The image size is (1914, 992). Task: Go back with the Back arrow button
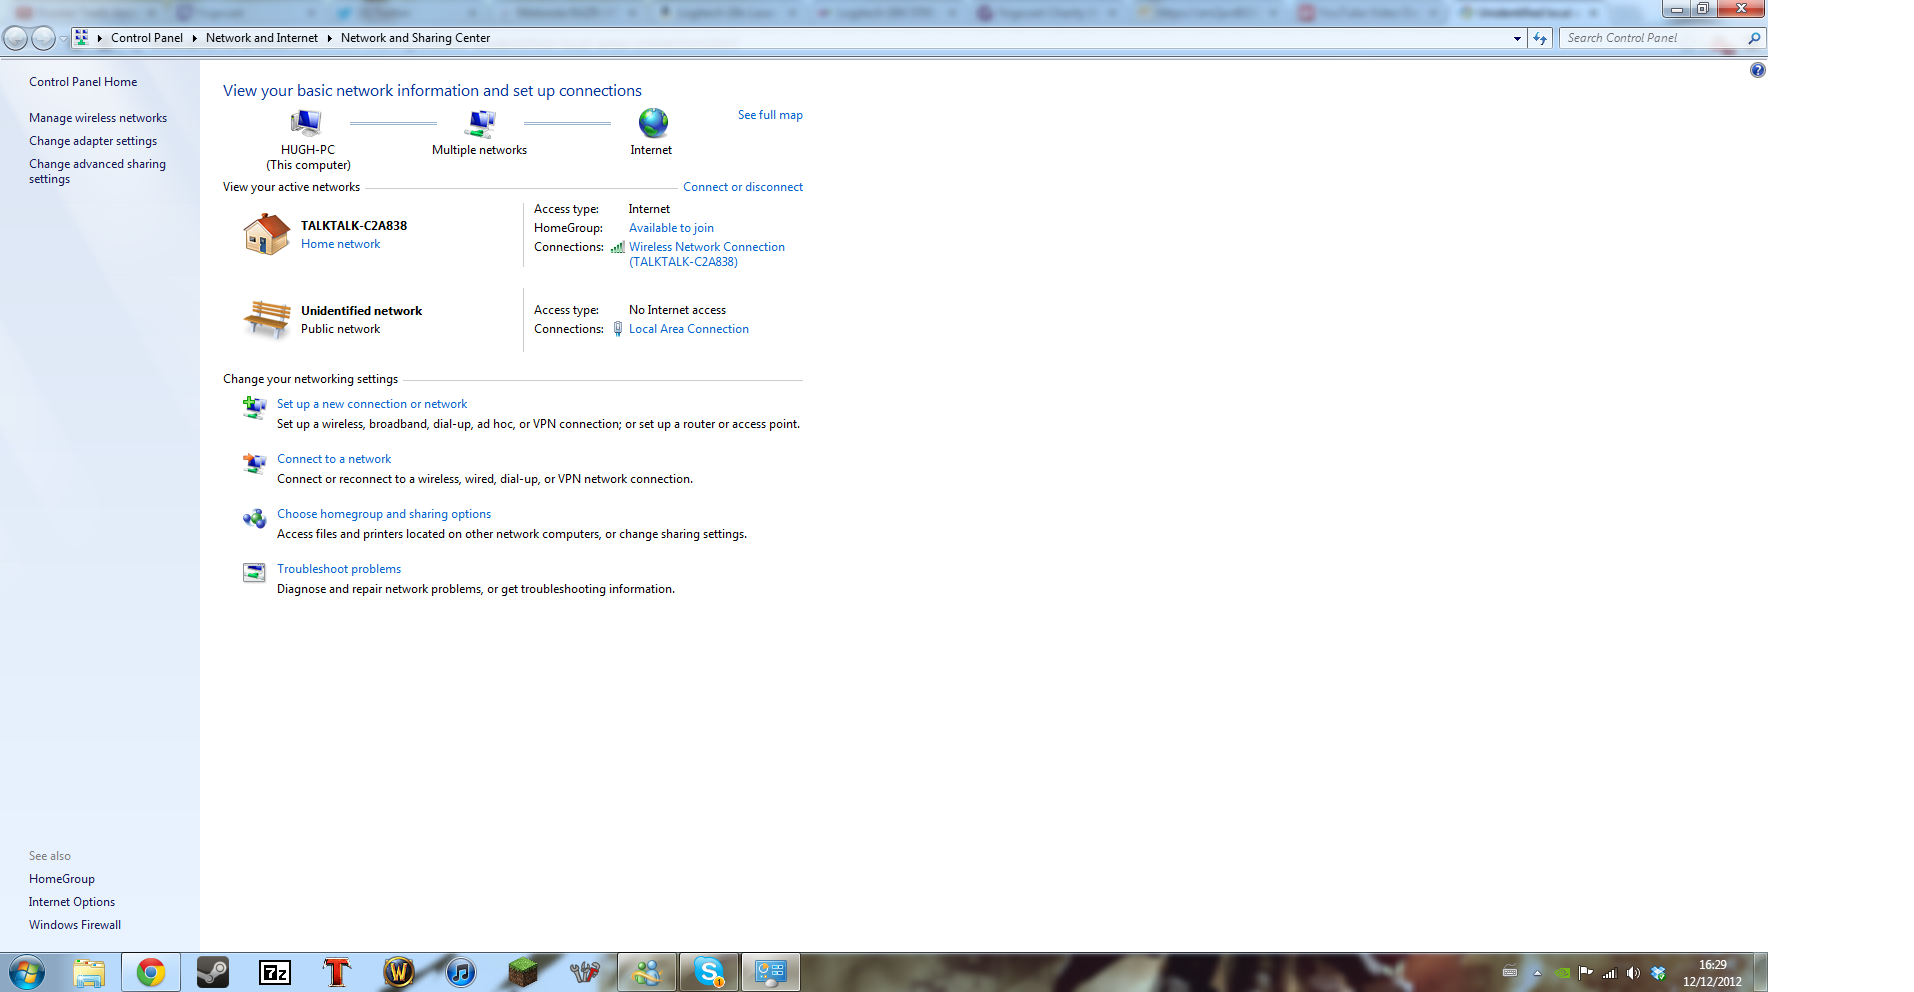tap(15, 38)
